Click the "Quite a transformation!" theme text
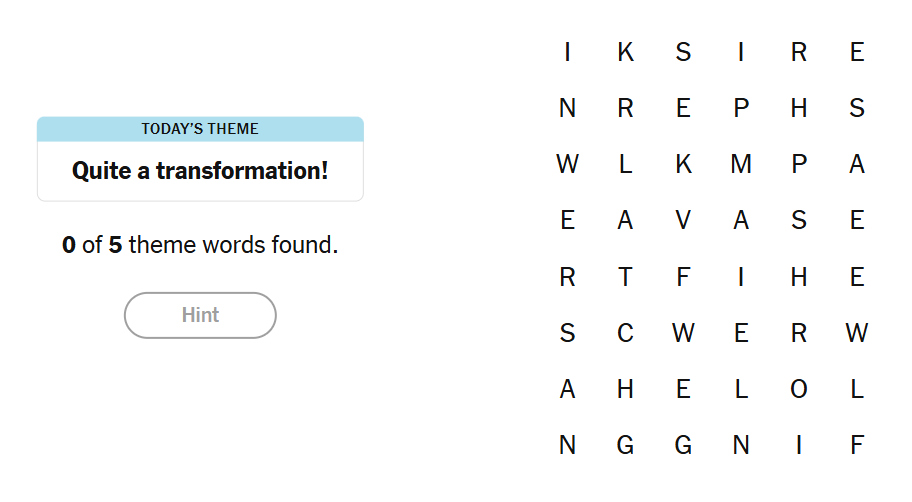 point(200,171)
